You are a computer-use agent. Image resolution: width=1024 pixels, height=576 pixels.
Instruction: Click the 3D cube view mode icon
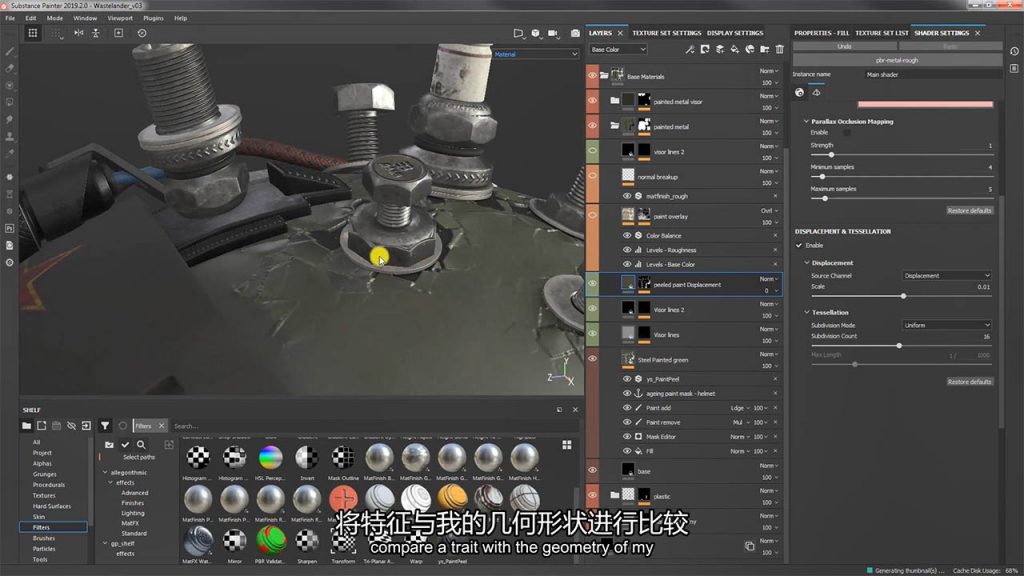point(536,33)
